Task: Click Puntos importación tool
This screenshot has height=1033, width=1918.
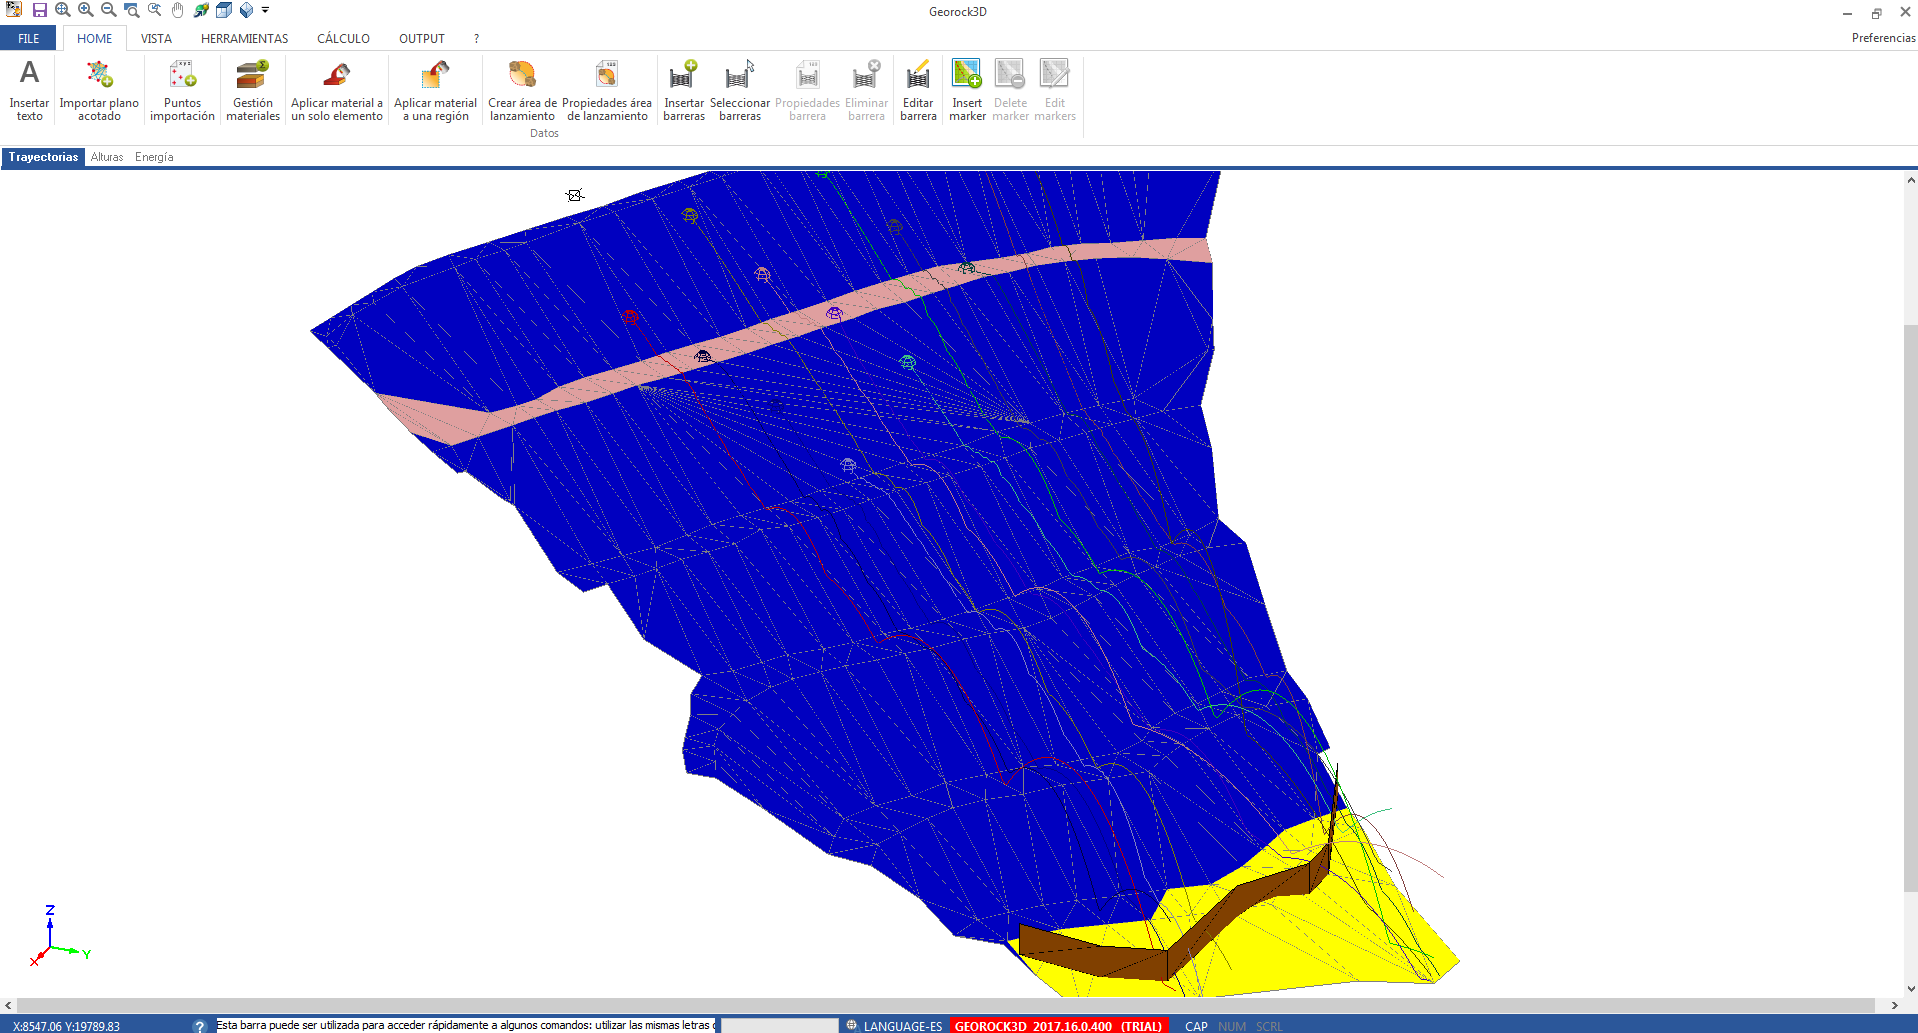Action: coord(182,90)
